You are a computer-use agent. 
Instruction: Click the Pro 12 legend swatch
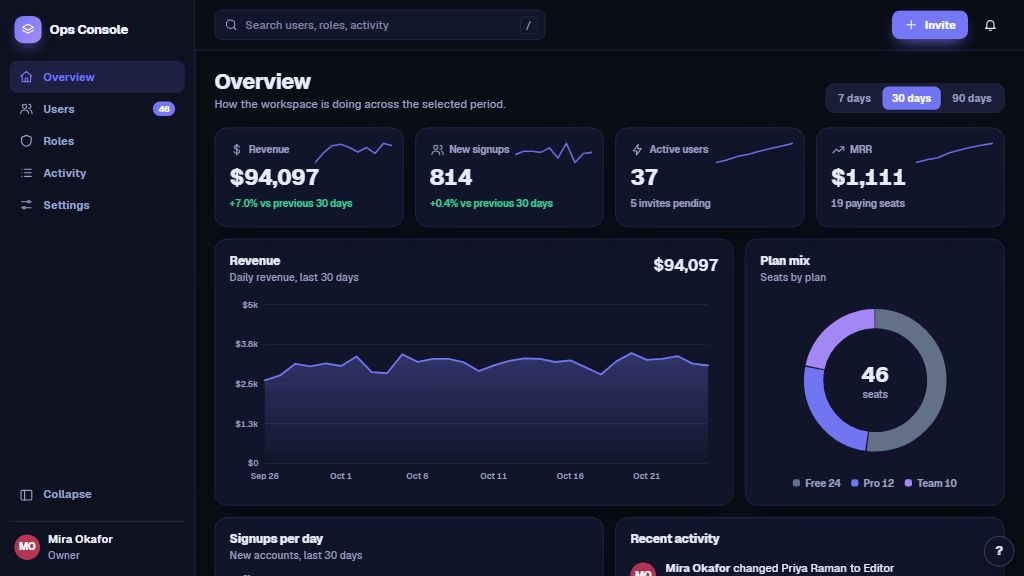854,483
